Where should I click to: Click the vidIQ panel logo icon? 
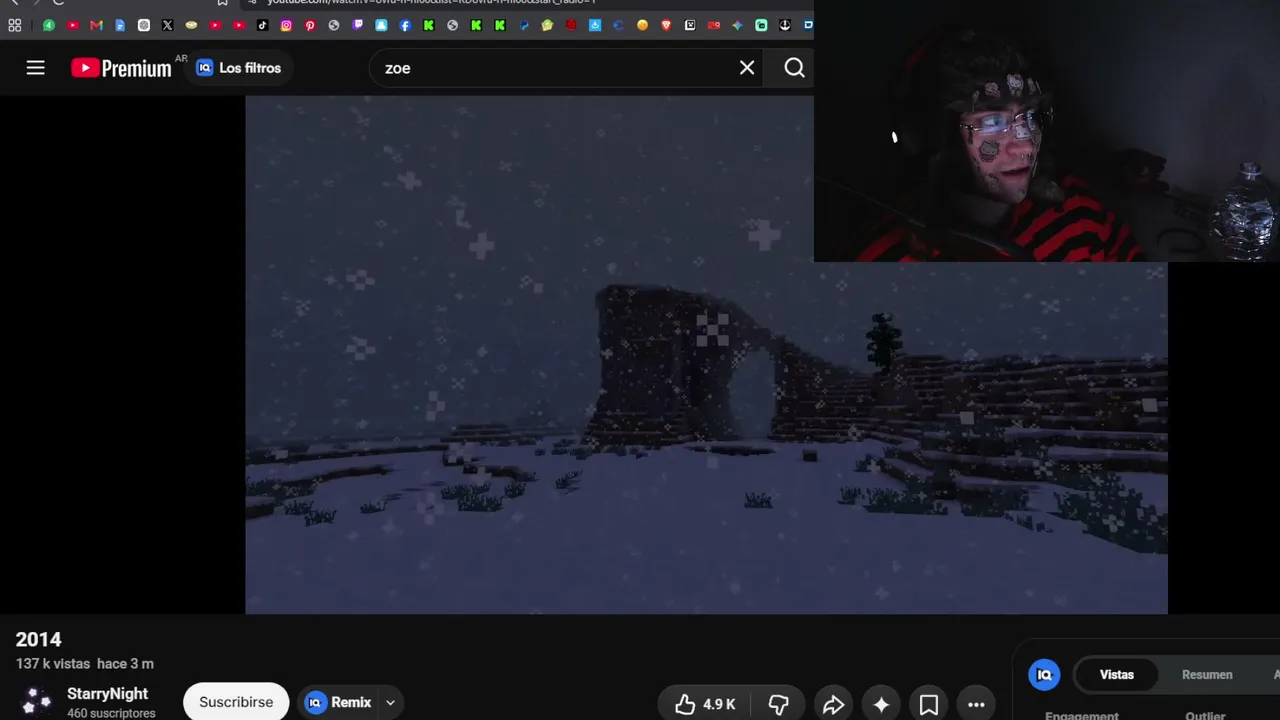pos(1044,675)
